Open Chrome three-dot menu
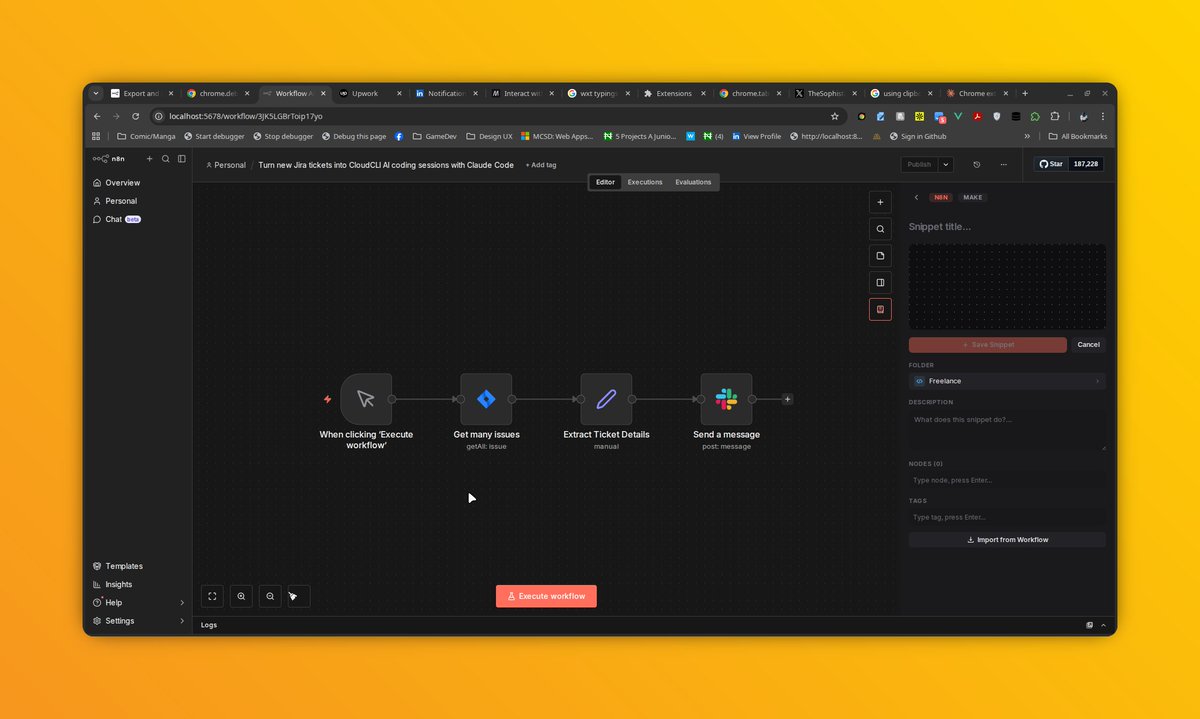The width and height of the screenshot is (1200, 719). (1102, 116)
